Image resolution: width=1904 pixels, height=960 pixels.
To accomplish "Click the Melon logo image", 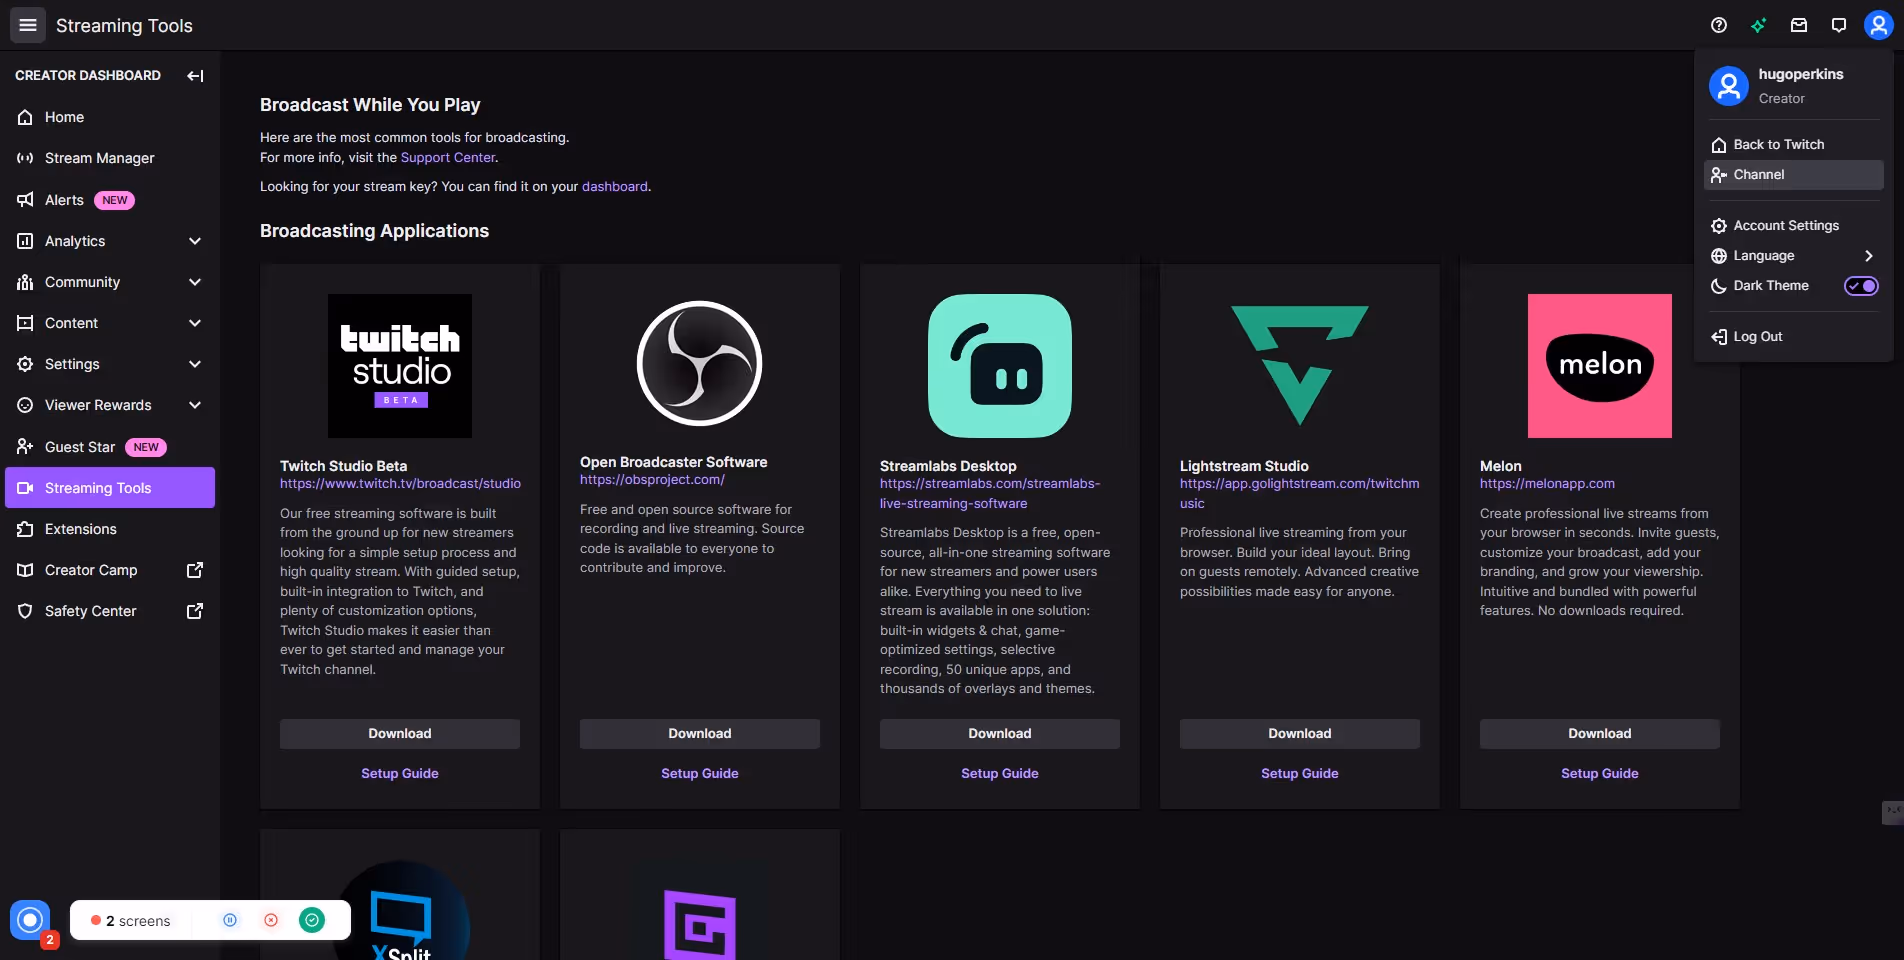I will pos(1600,366).
